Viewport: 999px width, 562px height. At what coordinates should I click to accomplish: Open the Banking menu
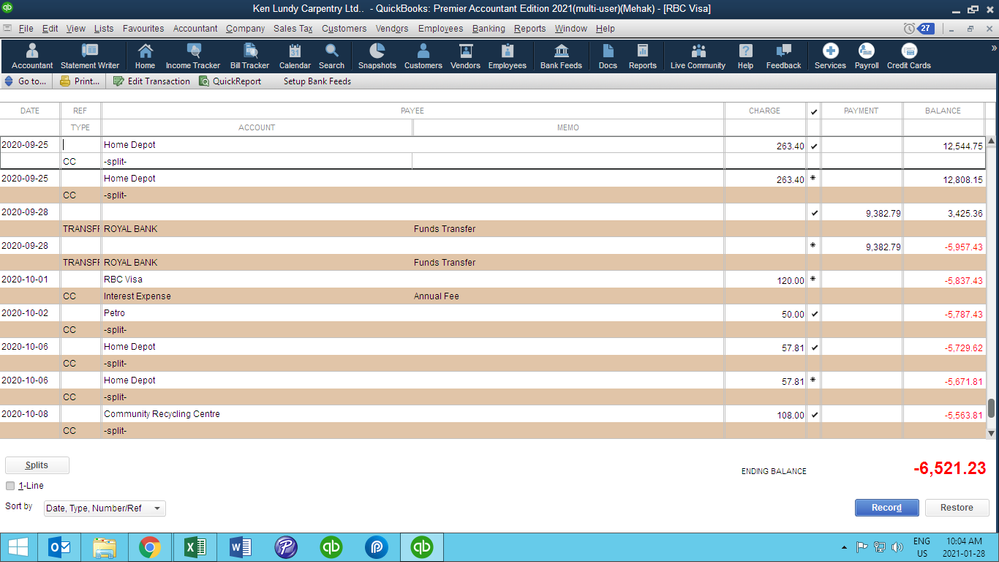pyautogui.click(x=488, y=29)
